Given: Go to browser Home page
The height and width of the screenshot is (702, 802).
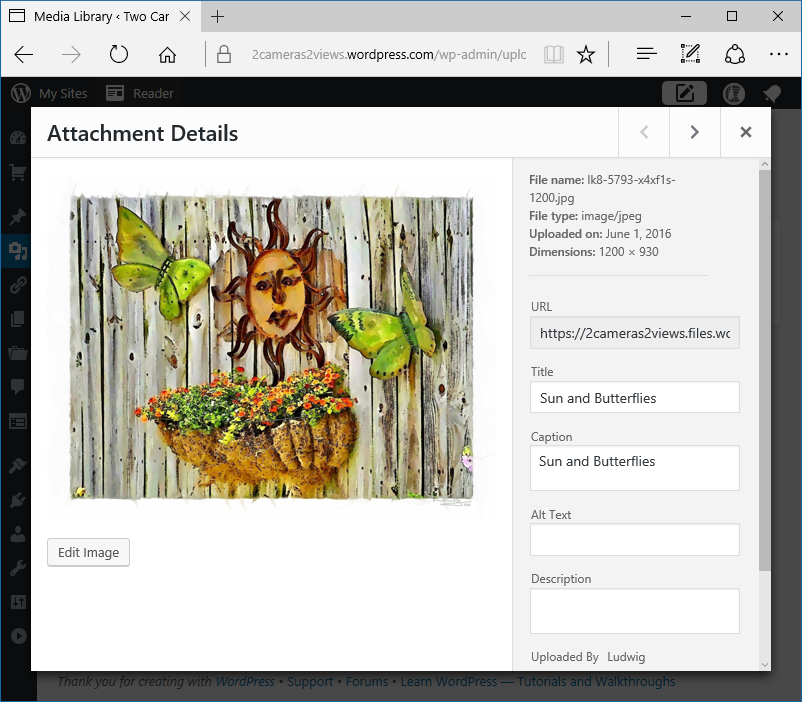Looking at the screenshot, I should [x=168, y=54].
